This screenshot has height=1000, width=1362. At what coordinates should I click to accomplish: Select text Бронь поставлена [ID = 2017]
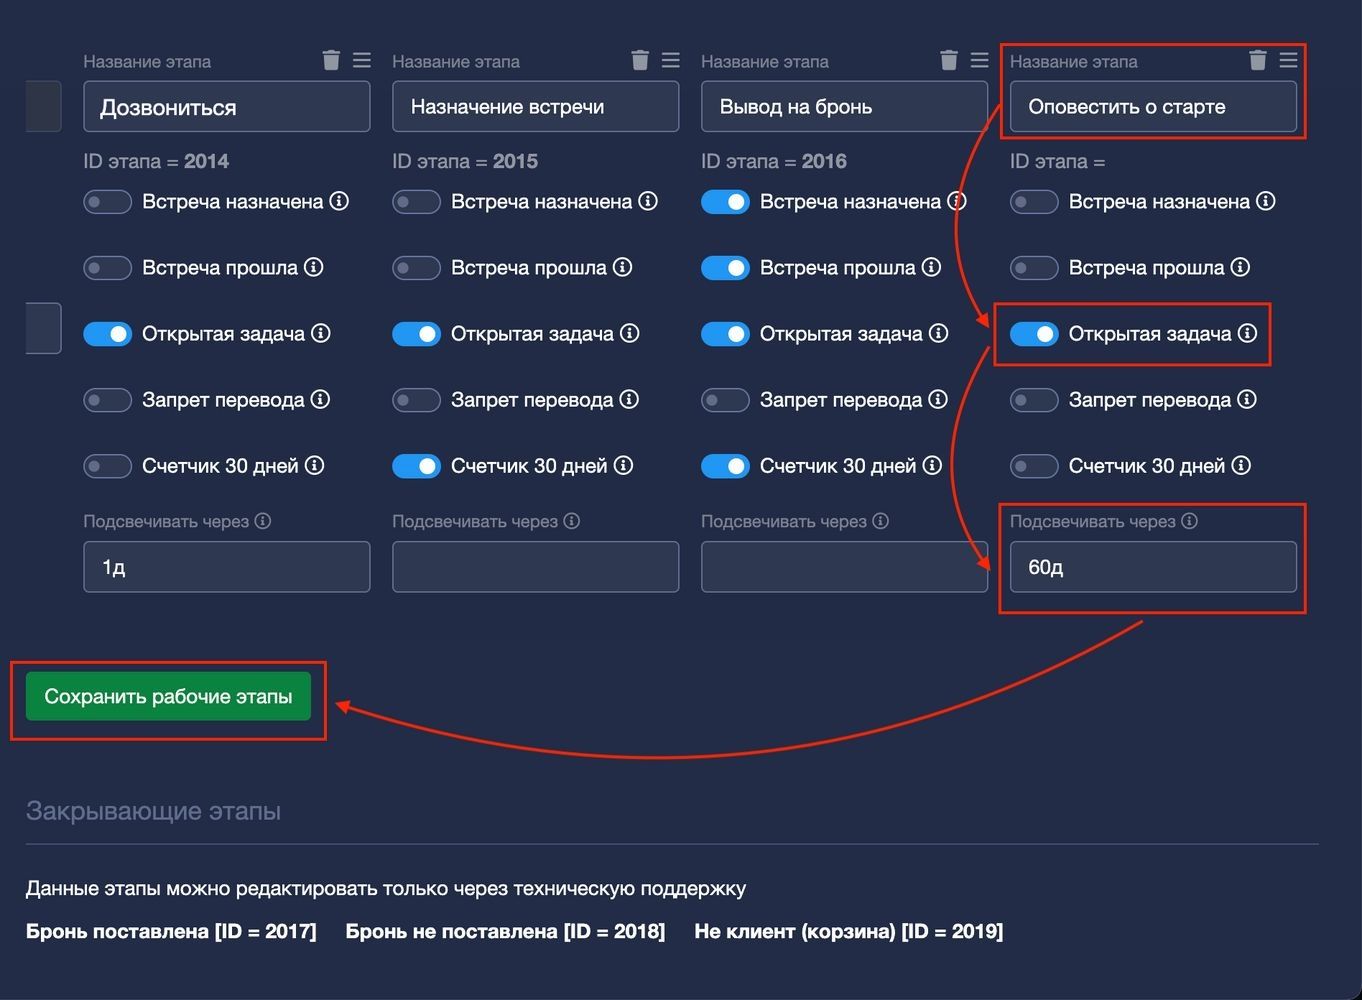coord(171,931)
